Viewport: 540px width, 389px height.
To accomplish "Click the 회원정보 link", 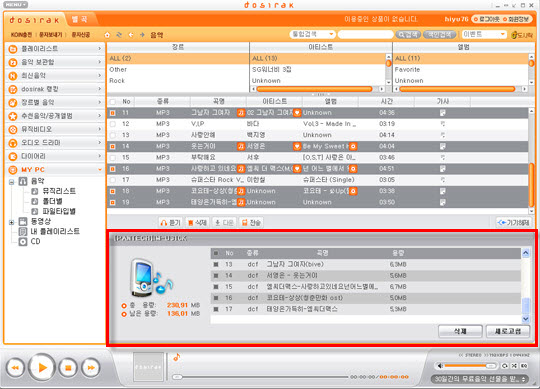I will pyautogui.click(x=515, y=19).
